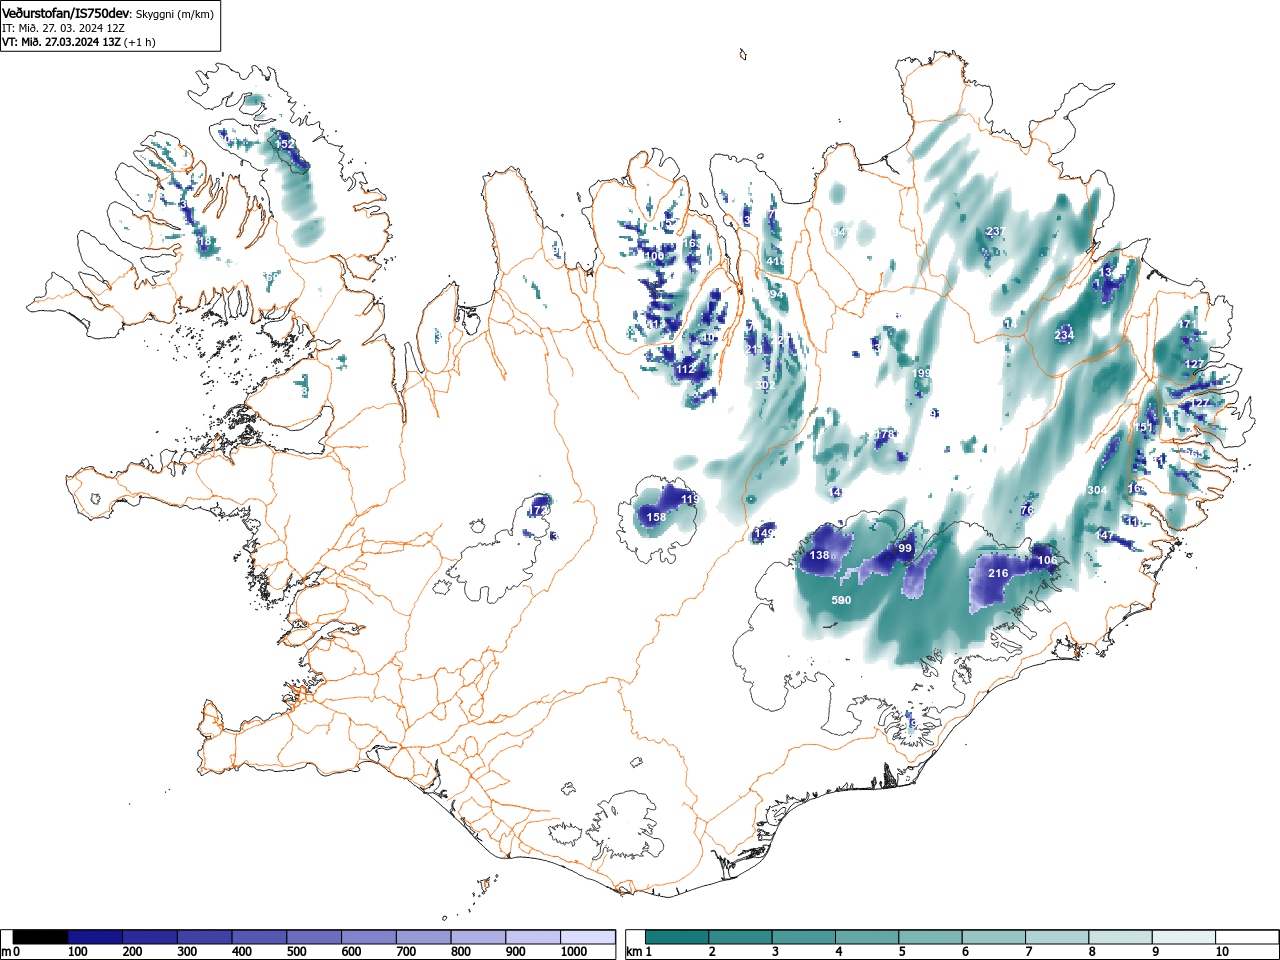Click the '500' tick label in the m legend
1280x960 pixels.
(x=296, y=952)
